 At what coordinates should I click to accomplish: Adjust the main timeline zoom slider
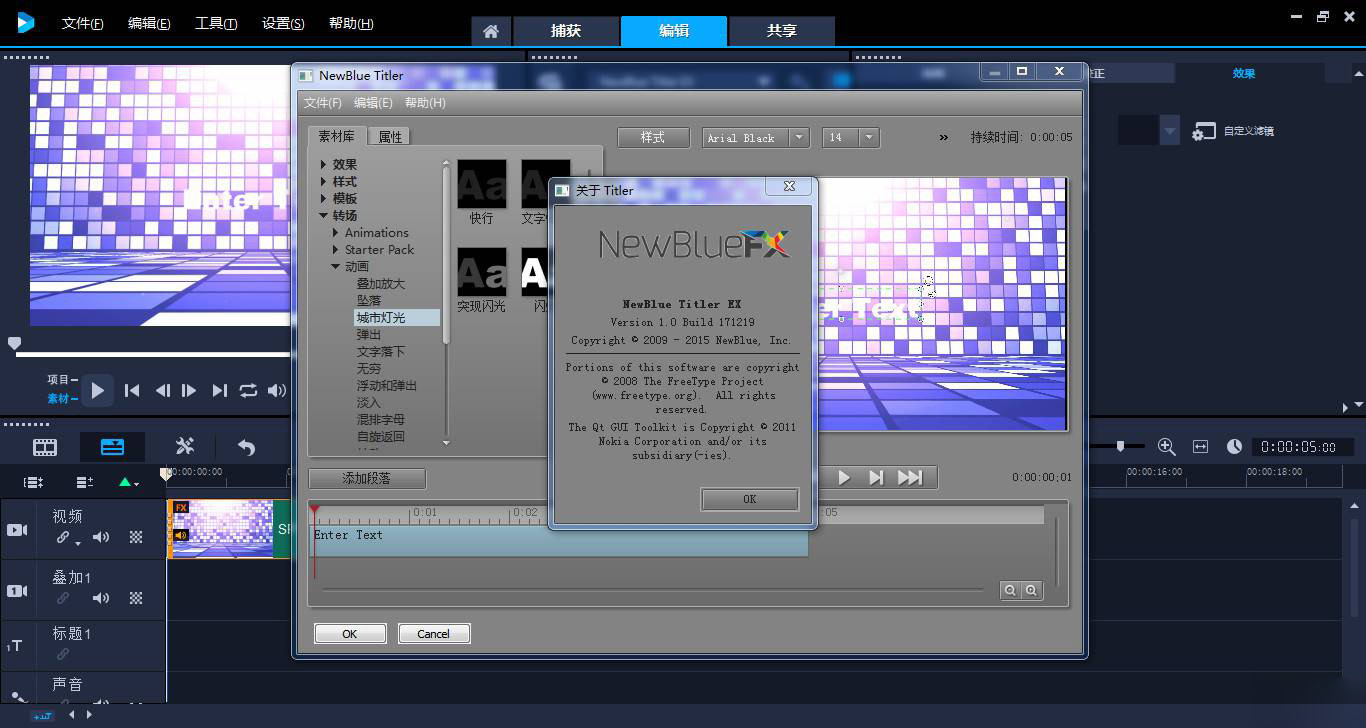pyautogui.click(x=1121, y=446)
